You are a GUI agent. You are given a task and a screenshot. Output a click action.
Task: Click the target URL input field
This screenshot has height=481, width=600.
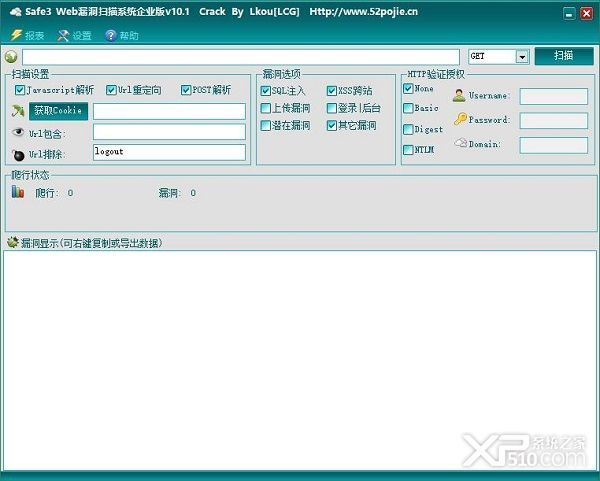(x=241, y=57)
